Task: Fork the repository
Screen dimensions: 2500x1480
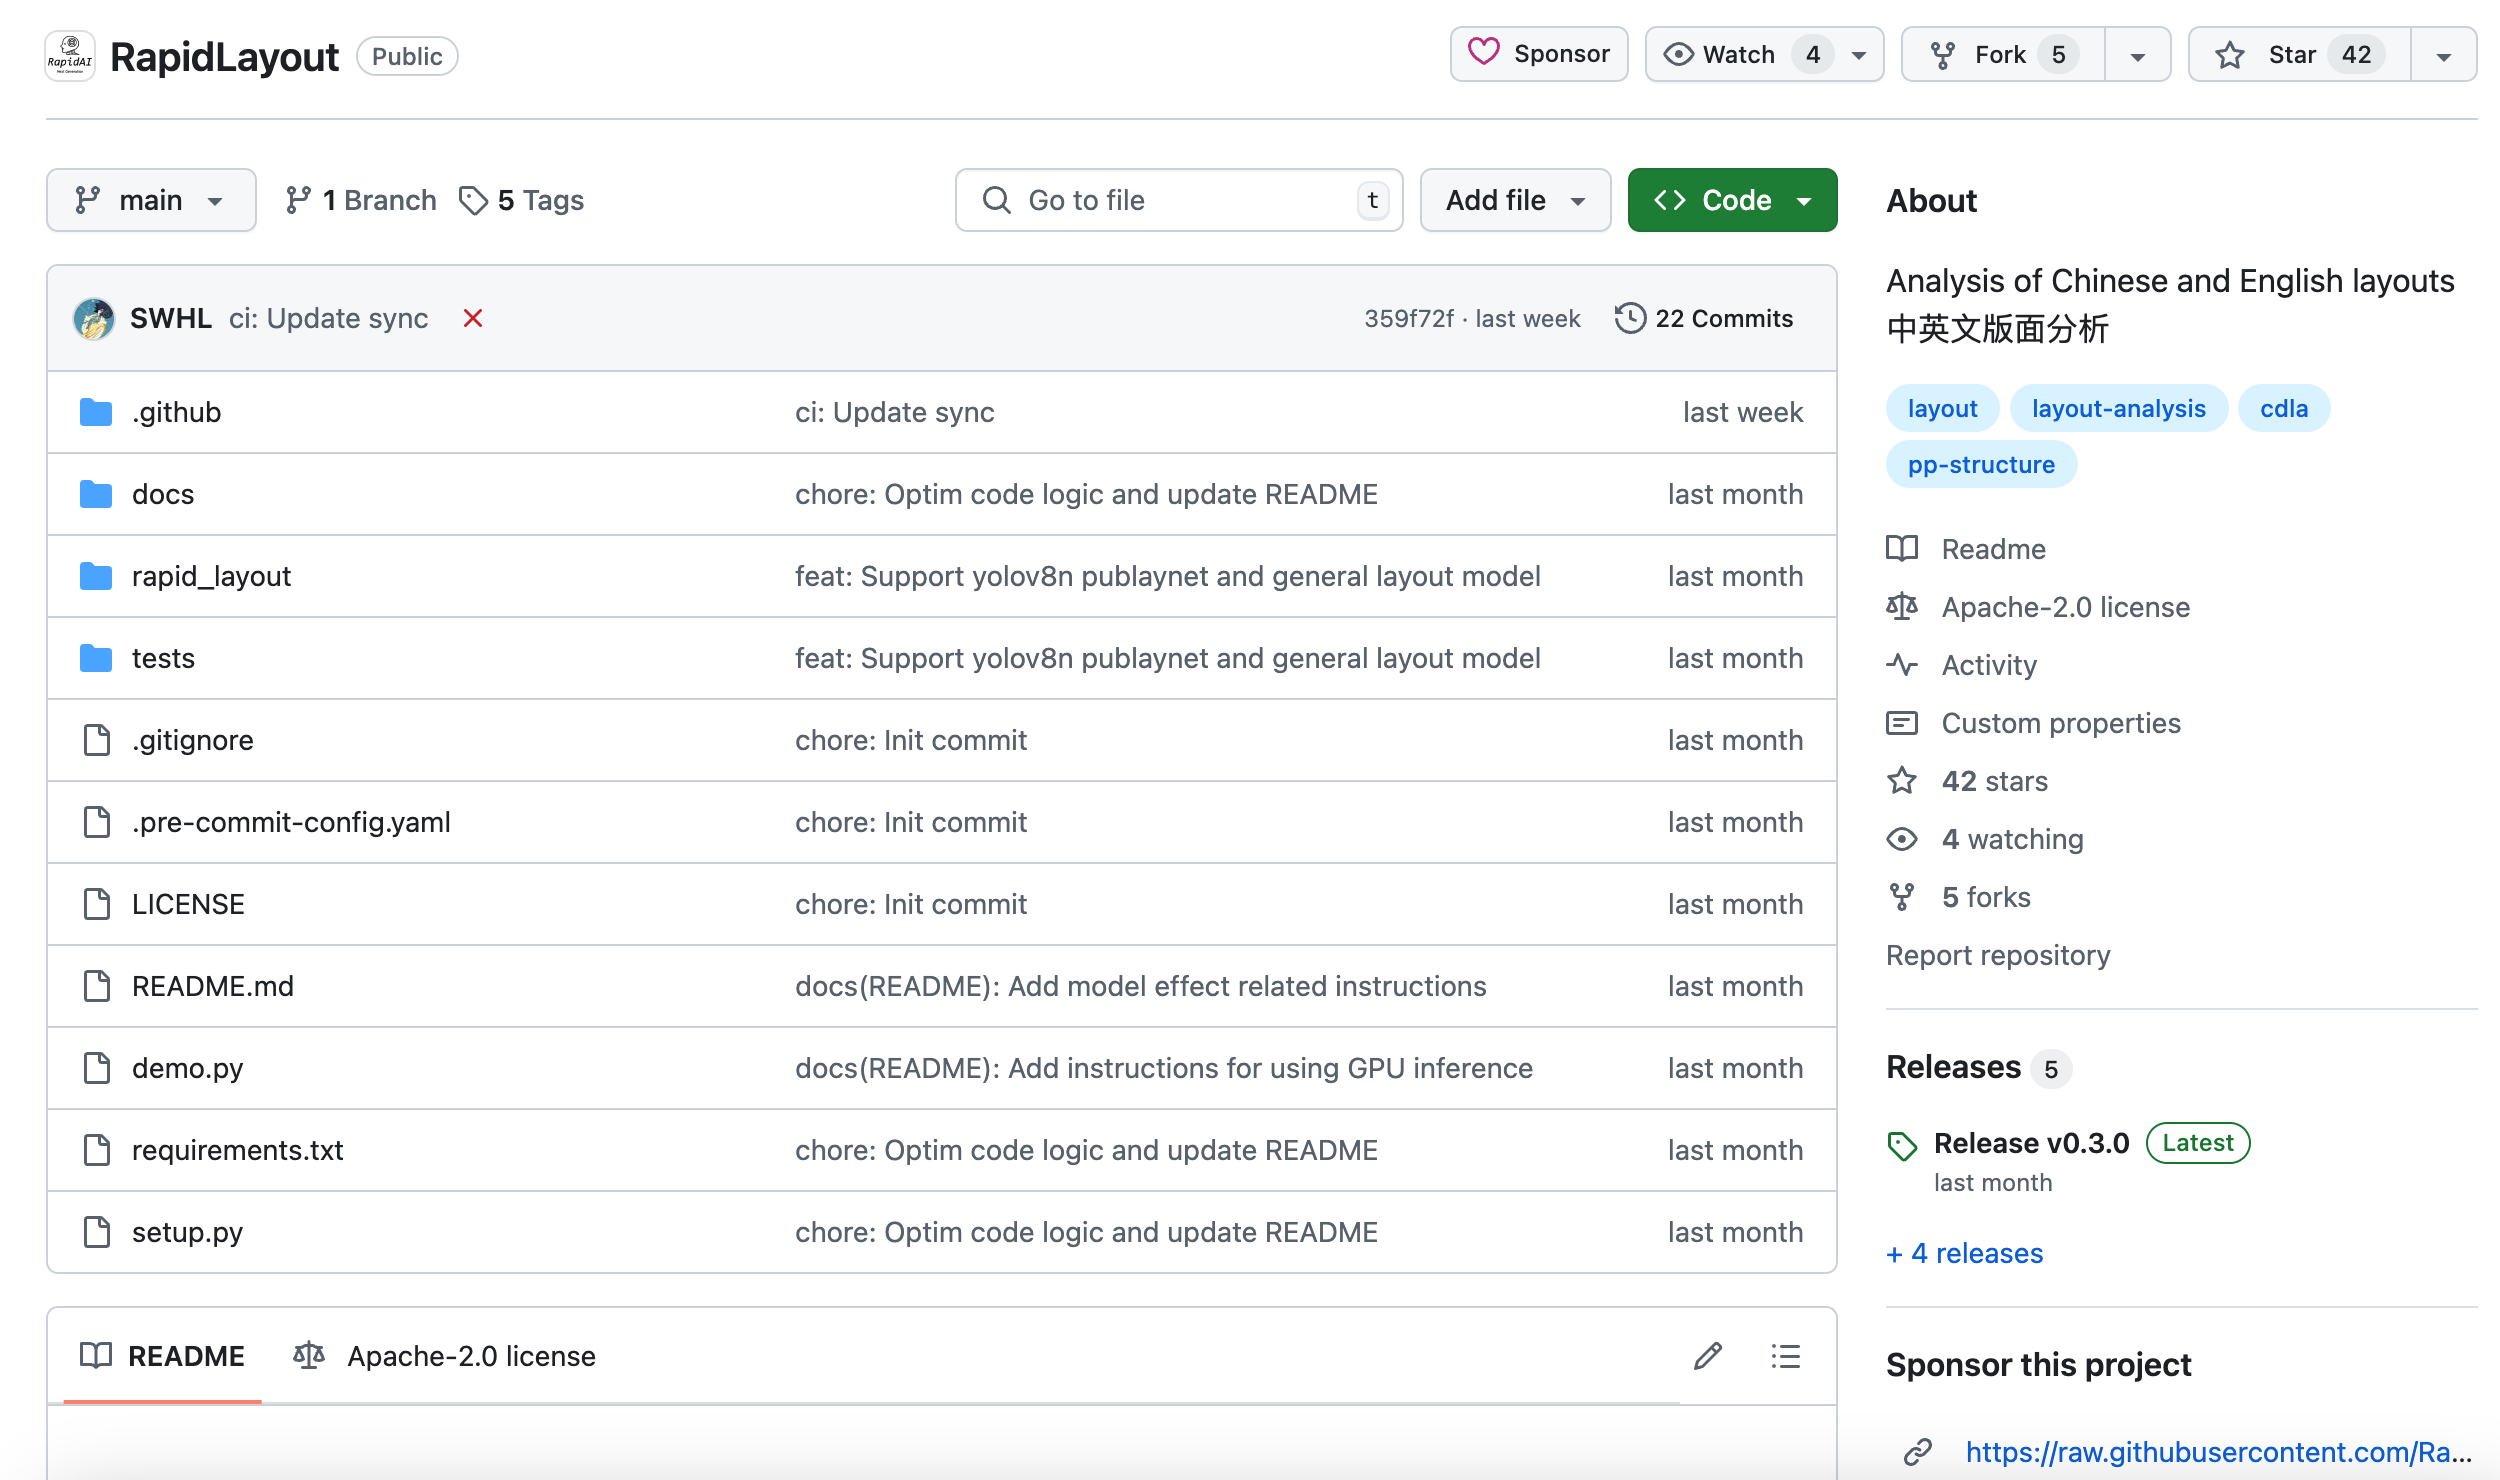Action: tap(2003, 54)
